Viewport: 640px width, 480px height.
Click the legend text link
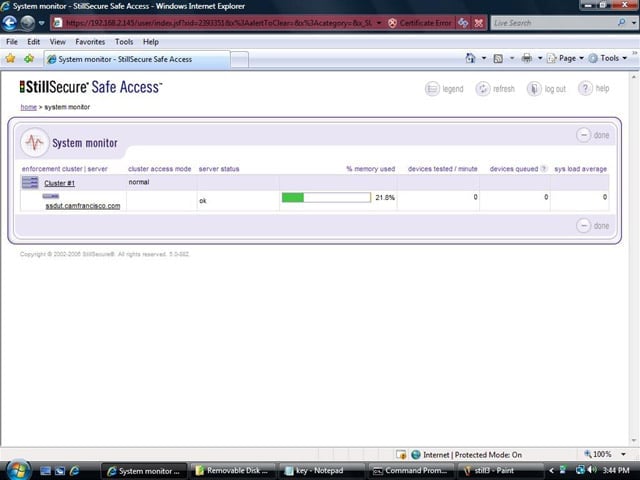point(453,89)
